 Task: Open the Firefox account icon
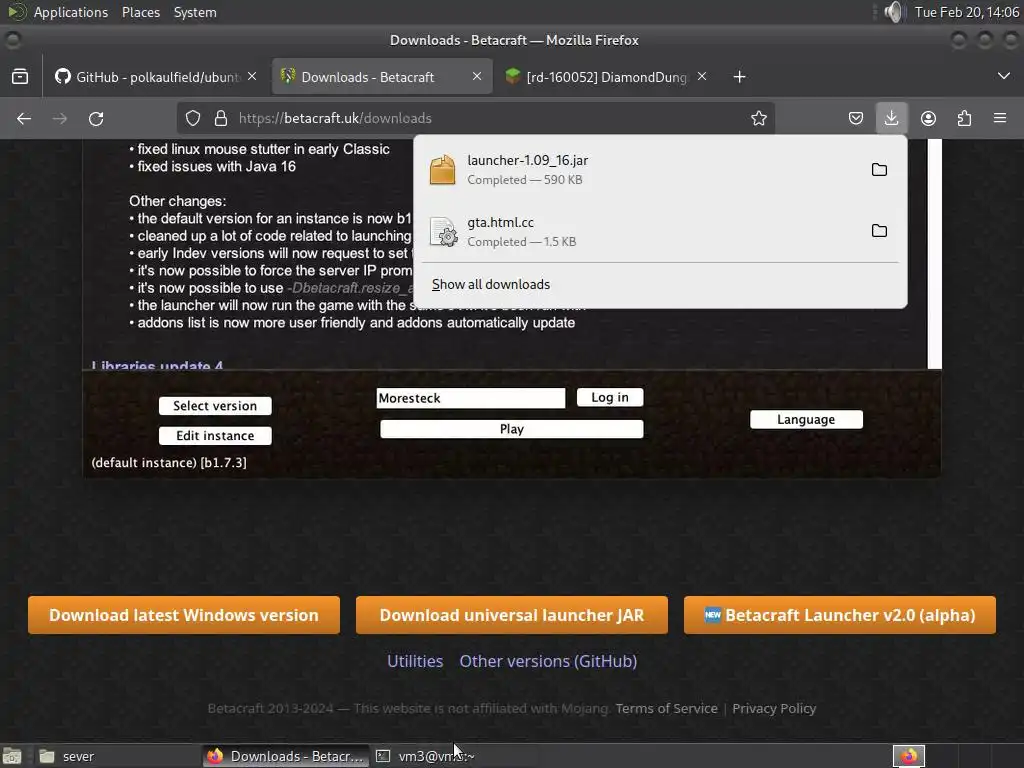click(928, 118)
